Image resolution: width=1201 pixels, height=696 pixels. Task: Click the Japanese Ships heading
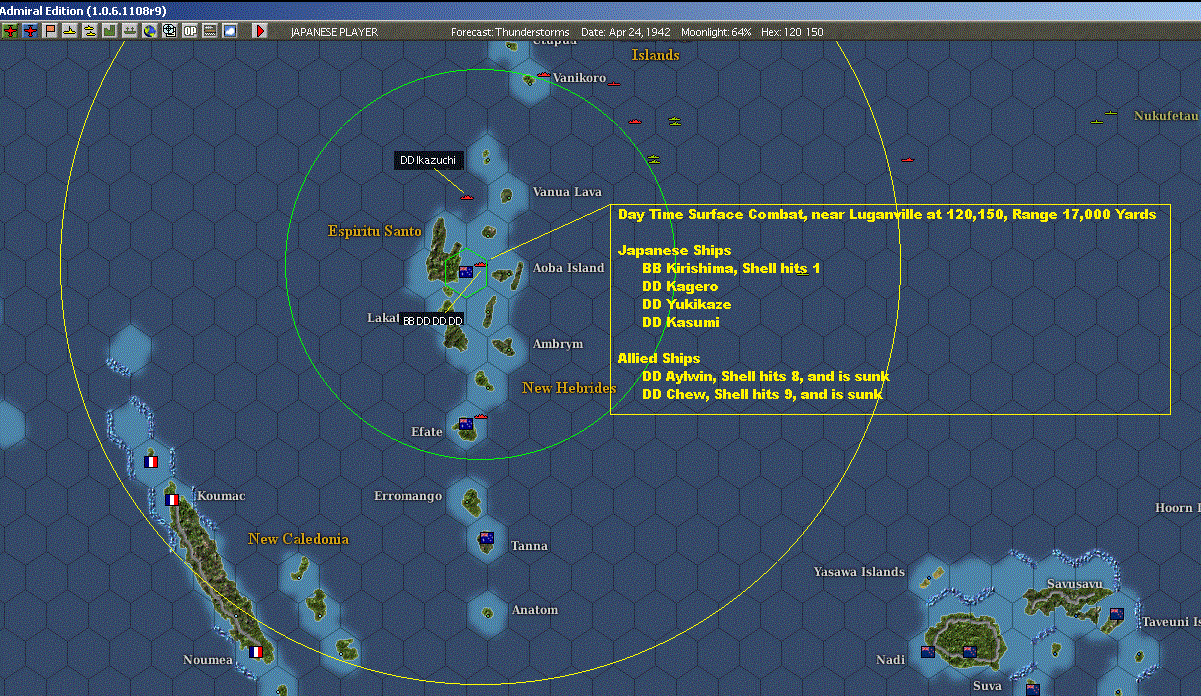[674, 251]
